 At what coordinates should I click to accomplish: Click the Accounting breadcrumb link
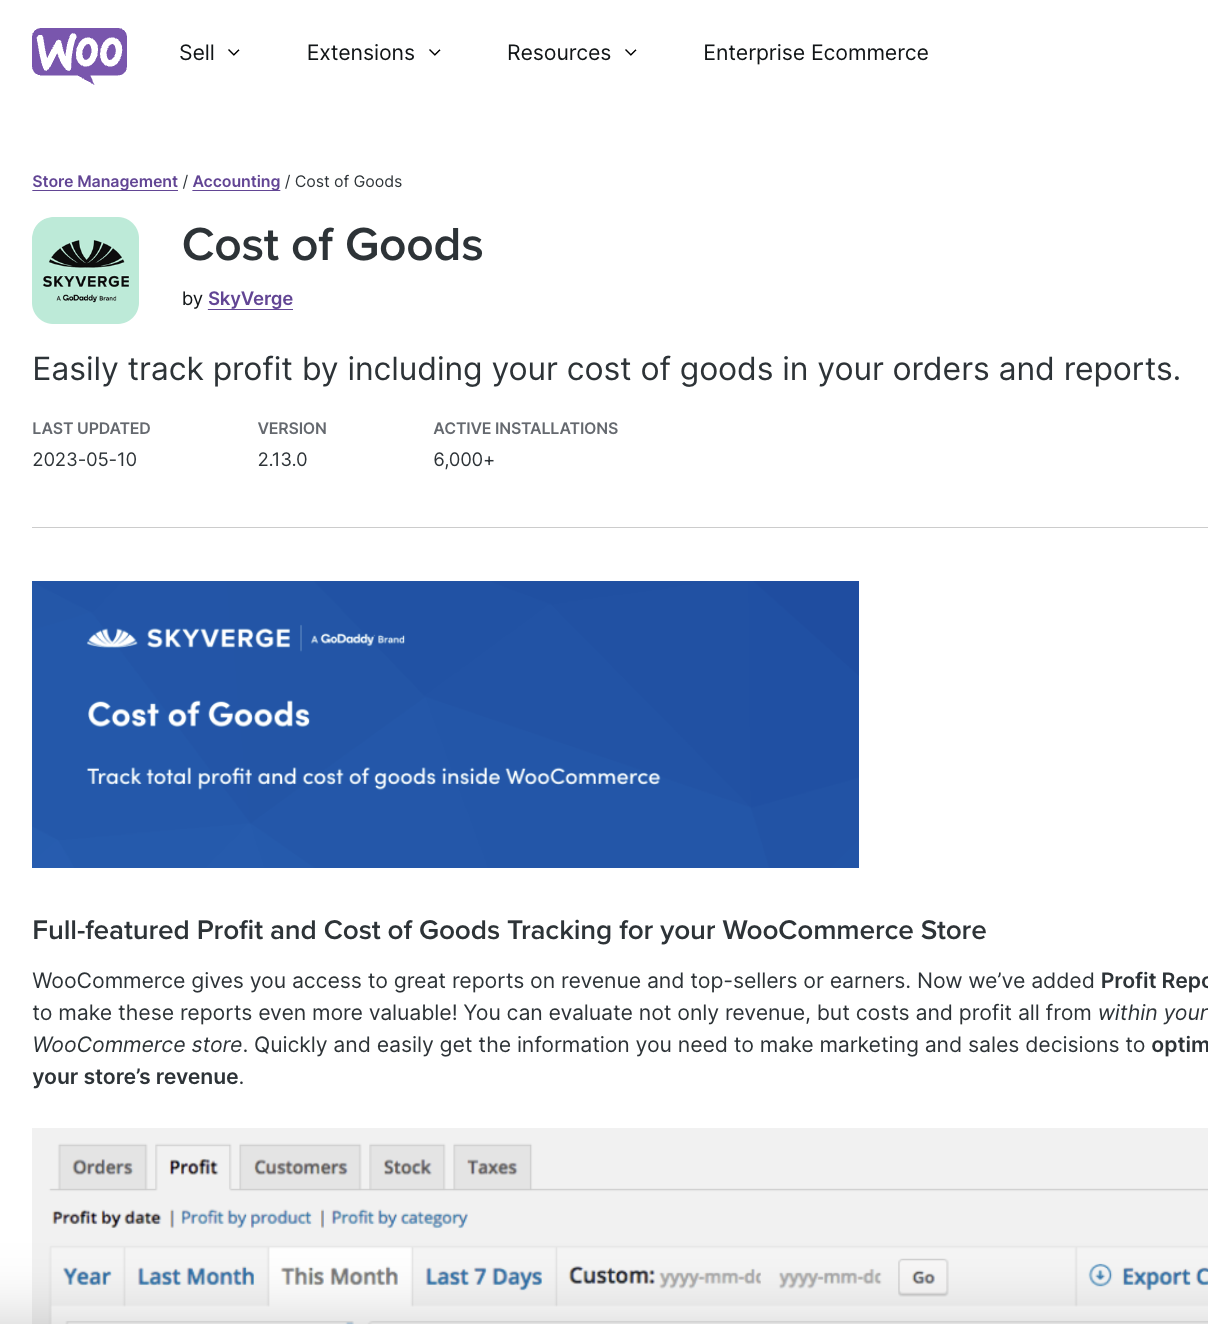[x=236, y=181]
